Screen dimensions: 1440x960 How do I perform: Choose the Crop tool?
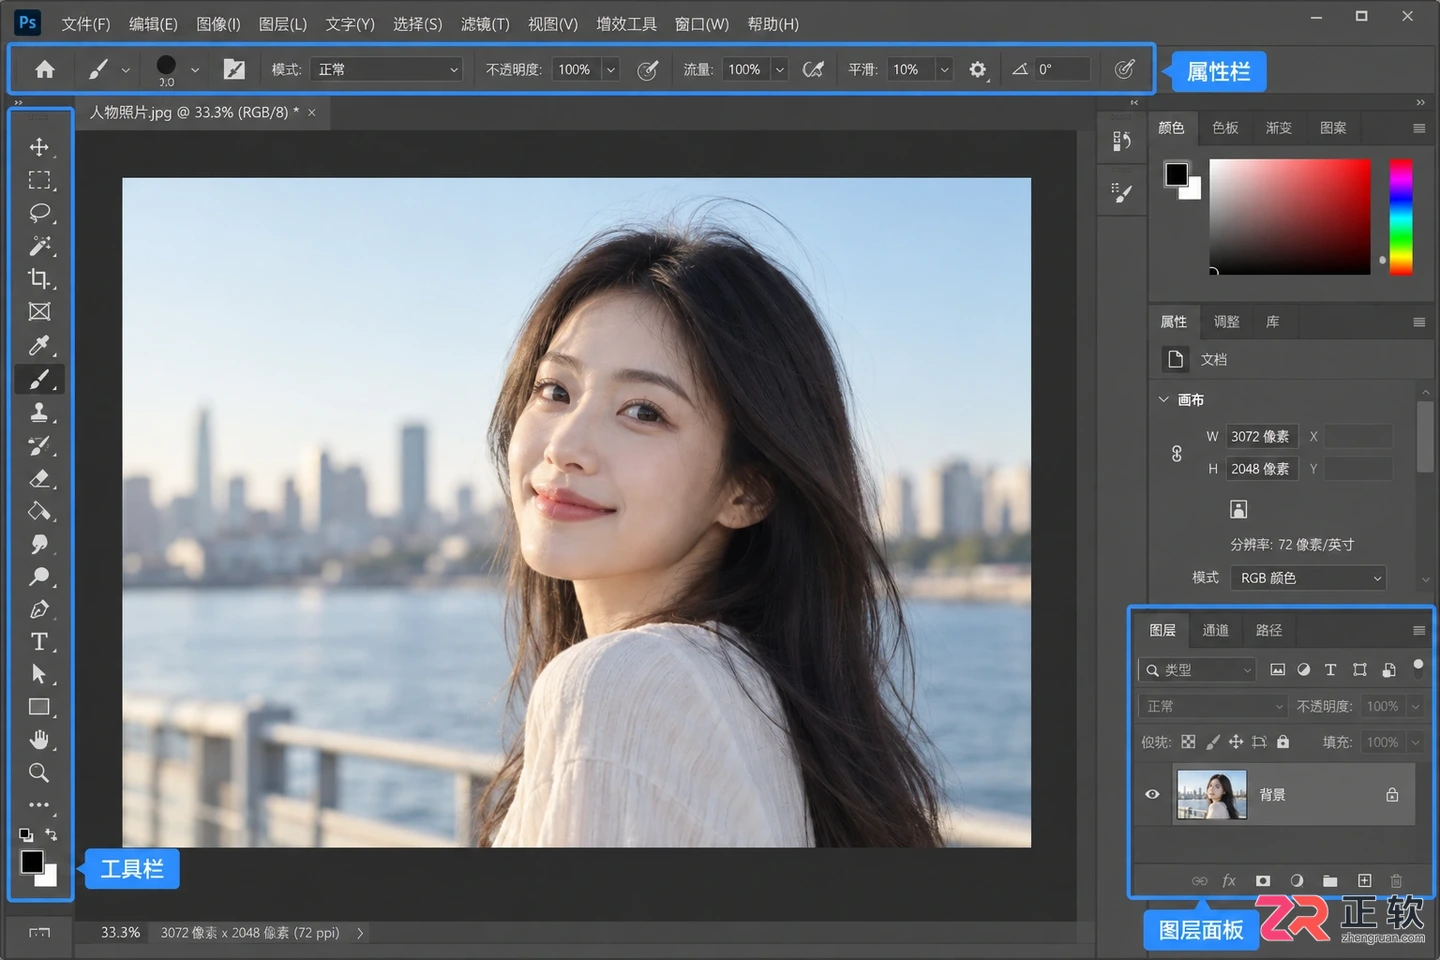(39, 279)
